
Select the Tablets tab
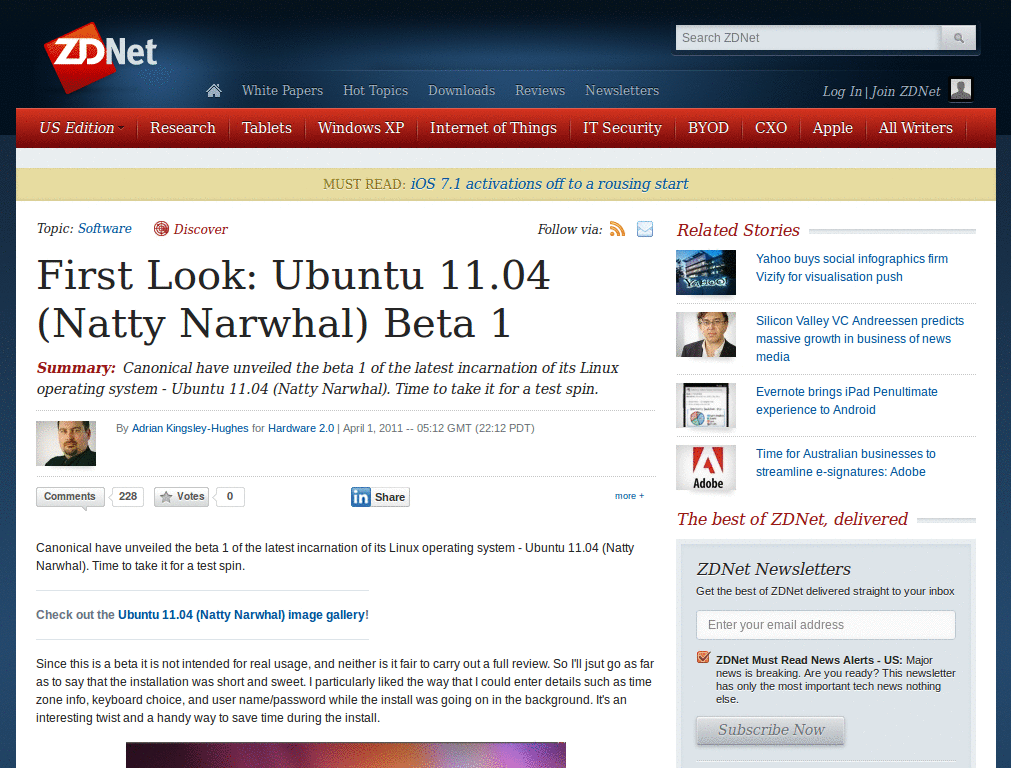pyautogui.click(x=266, y=128)
